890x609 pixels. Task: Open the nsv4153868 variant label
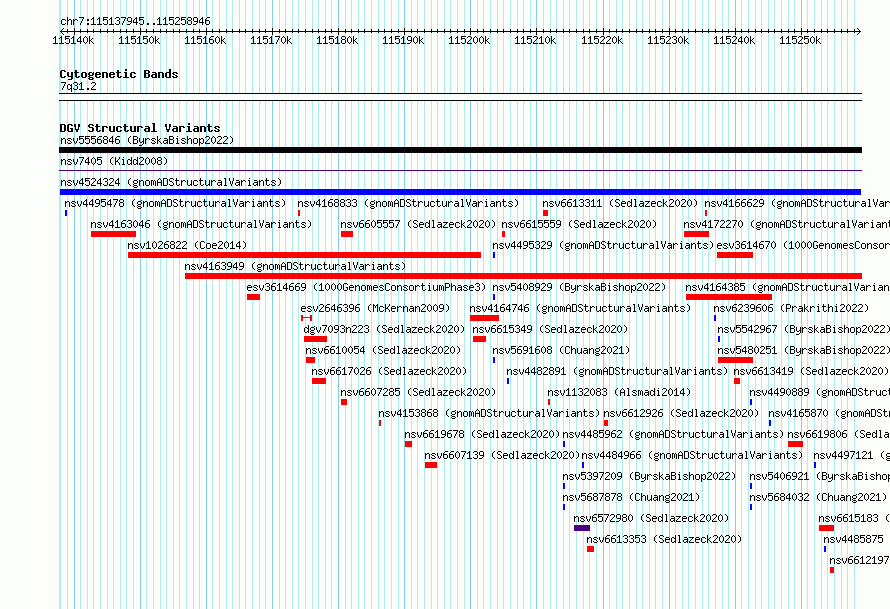click(489, 413)
